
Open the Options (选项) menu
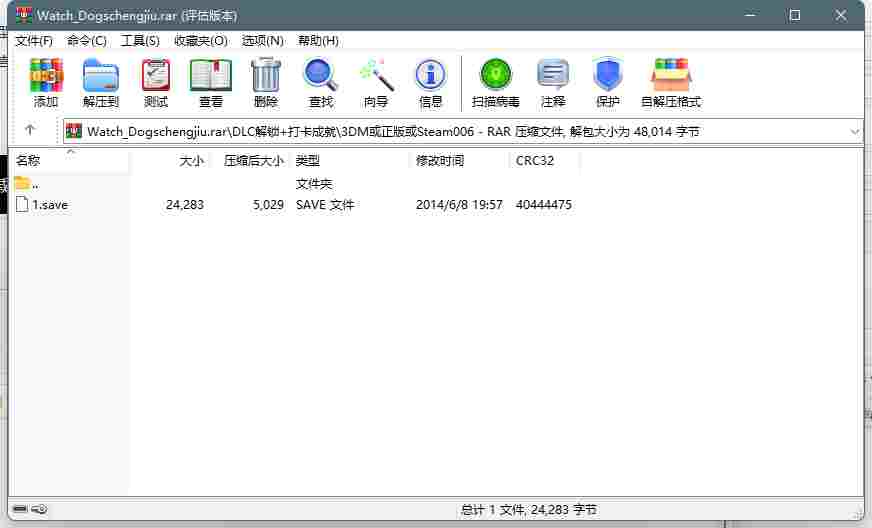pos(262,41)
